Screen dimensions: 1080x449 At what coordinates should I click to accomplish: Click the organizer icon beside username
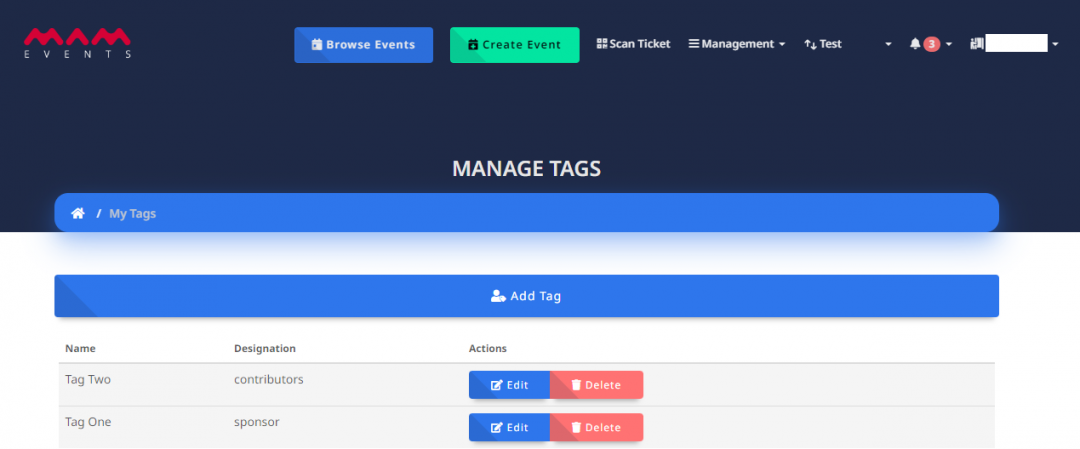point(977,43)
